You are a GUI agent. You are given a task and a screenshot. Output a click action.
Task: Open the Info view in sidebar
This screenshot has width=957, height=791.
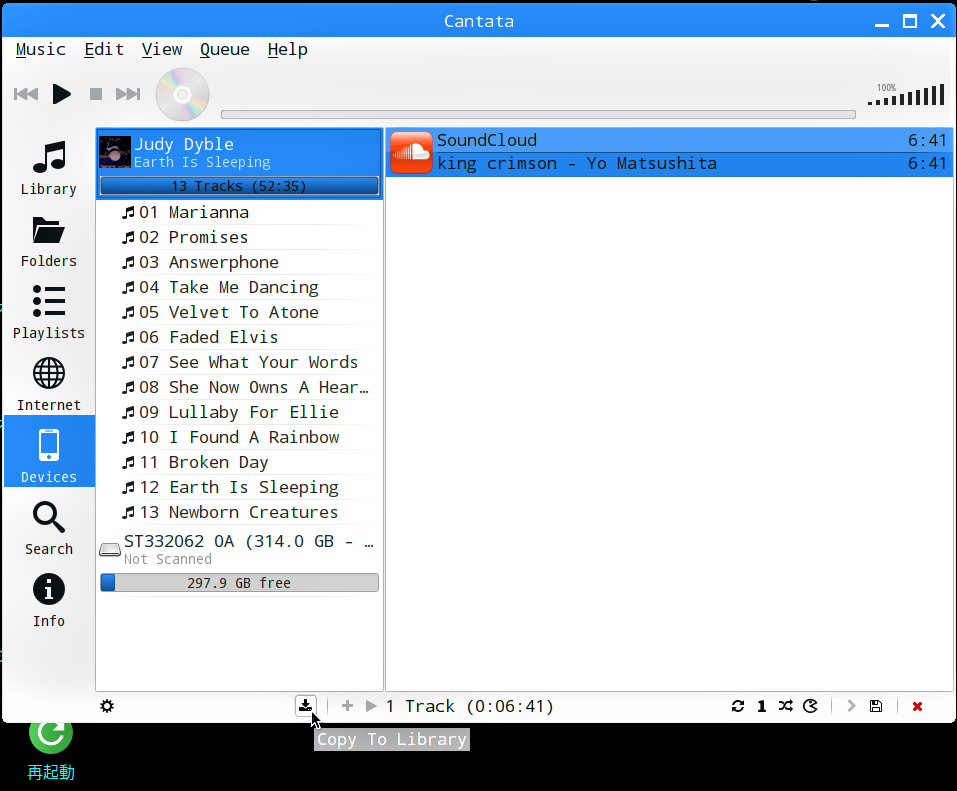(49, 601)
